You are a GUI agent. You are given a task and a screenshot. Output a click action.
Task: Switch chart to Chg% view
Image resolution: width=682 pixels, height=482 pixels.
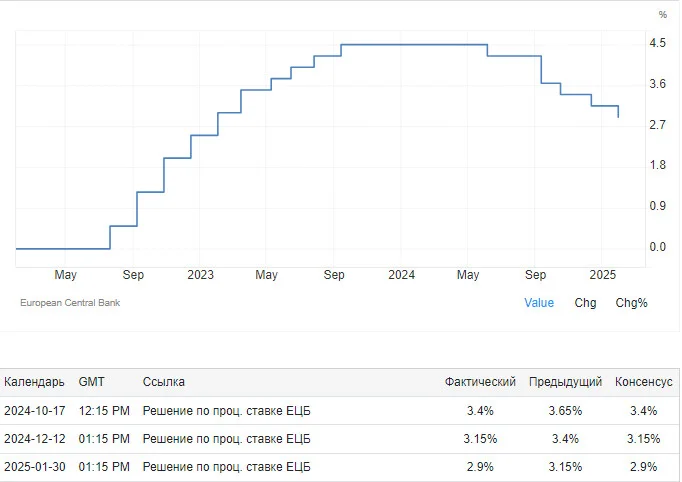pyautogui.click(x=631, y=303)
